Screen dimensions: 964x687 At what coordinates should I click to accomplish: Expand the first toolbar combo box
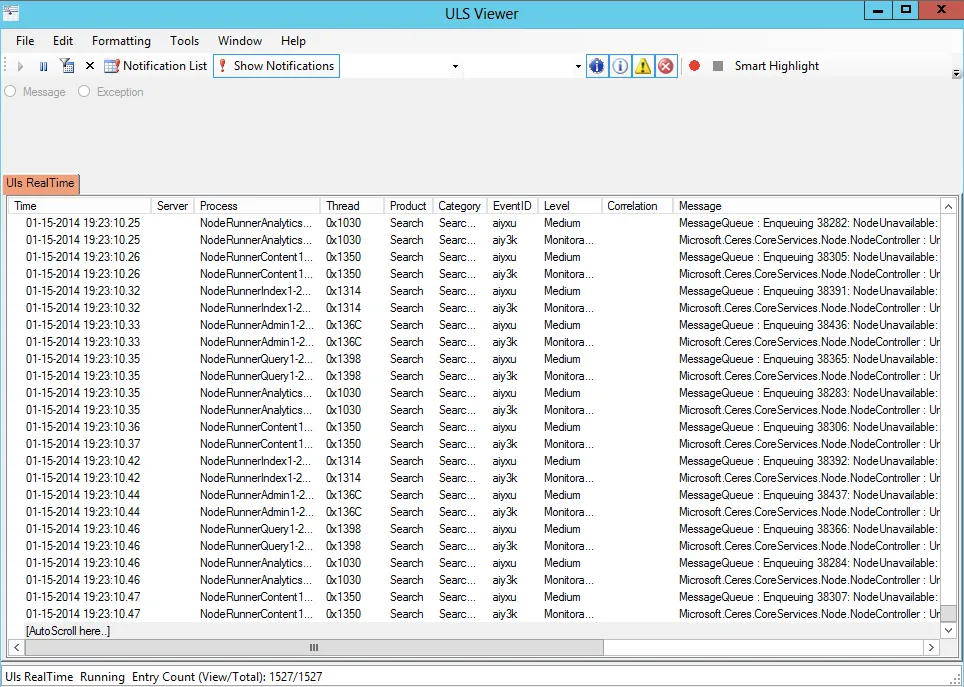tap(455, 66)
